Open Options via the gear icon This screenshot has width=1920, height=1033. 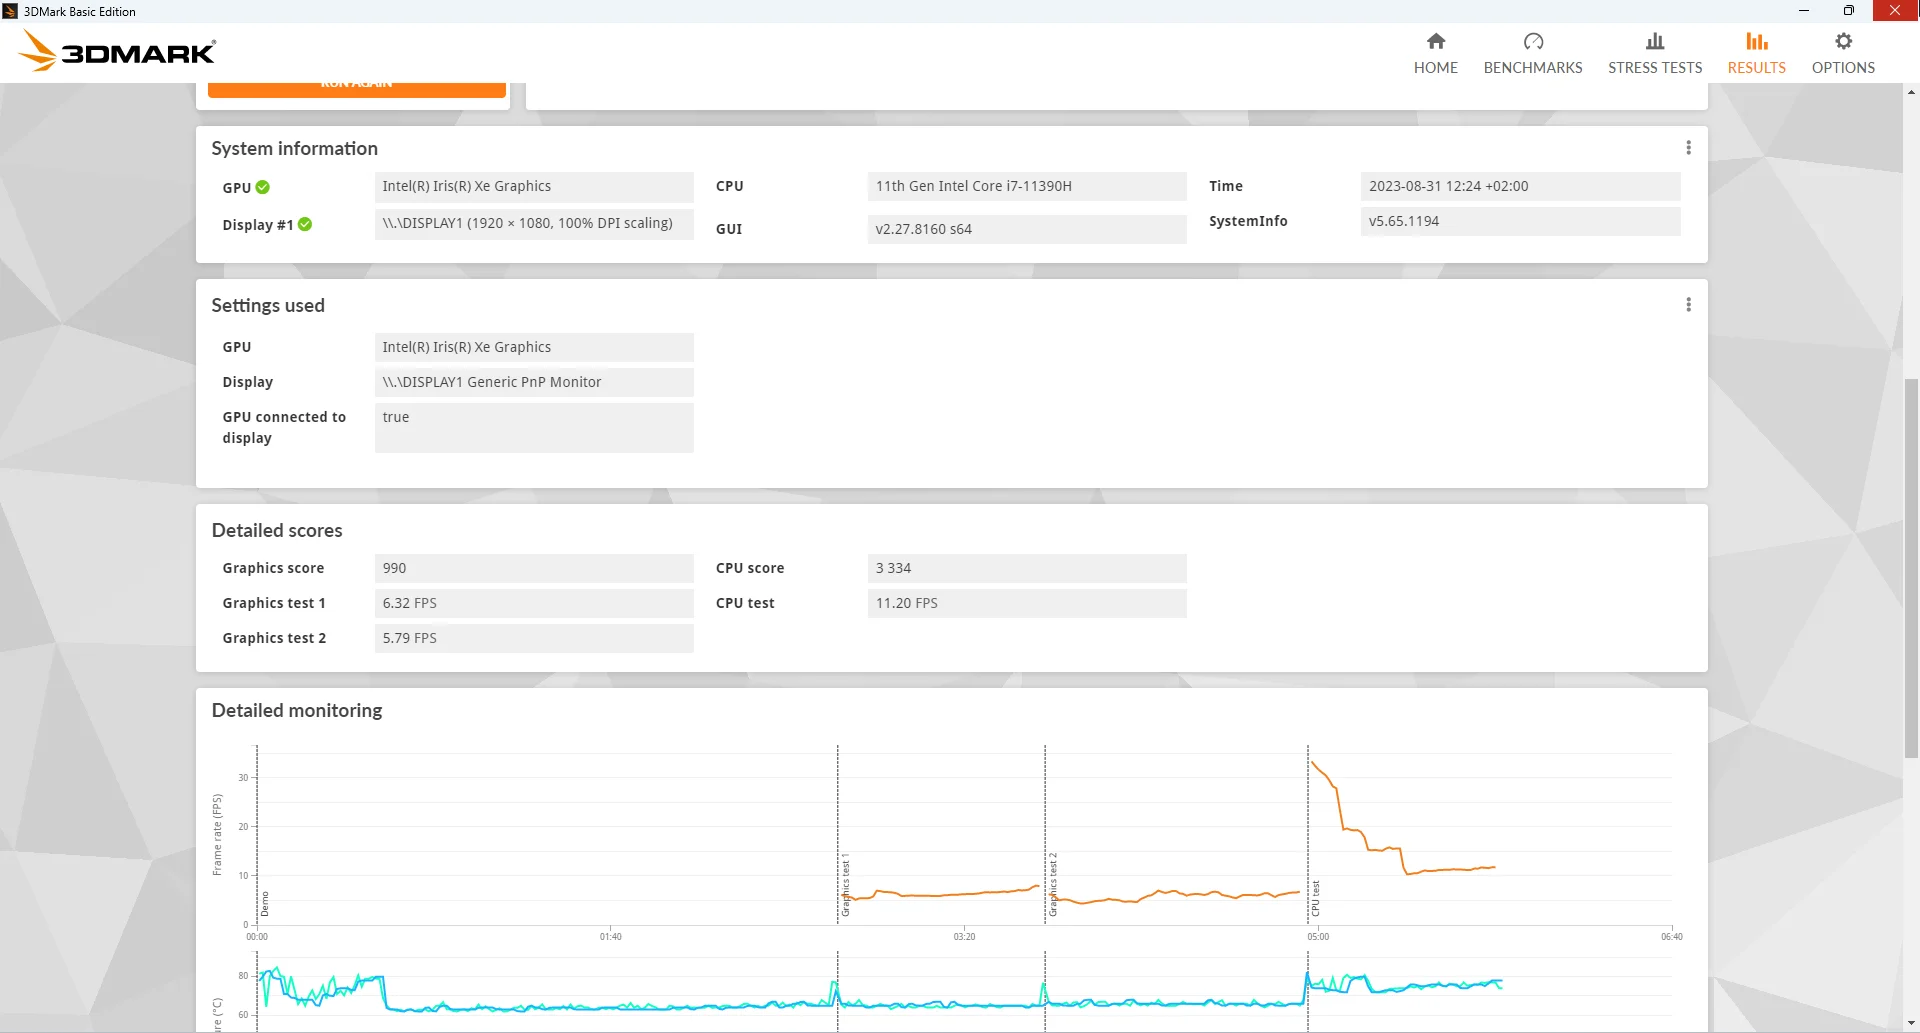pos(1842,41)
